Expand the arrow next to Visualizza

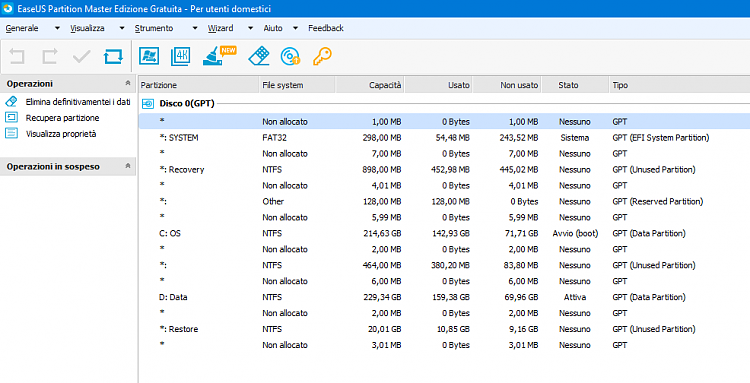[122, 28]
